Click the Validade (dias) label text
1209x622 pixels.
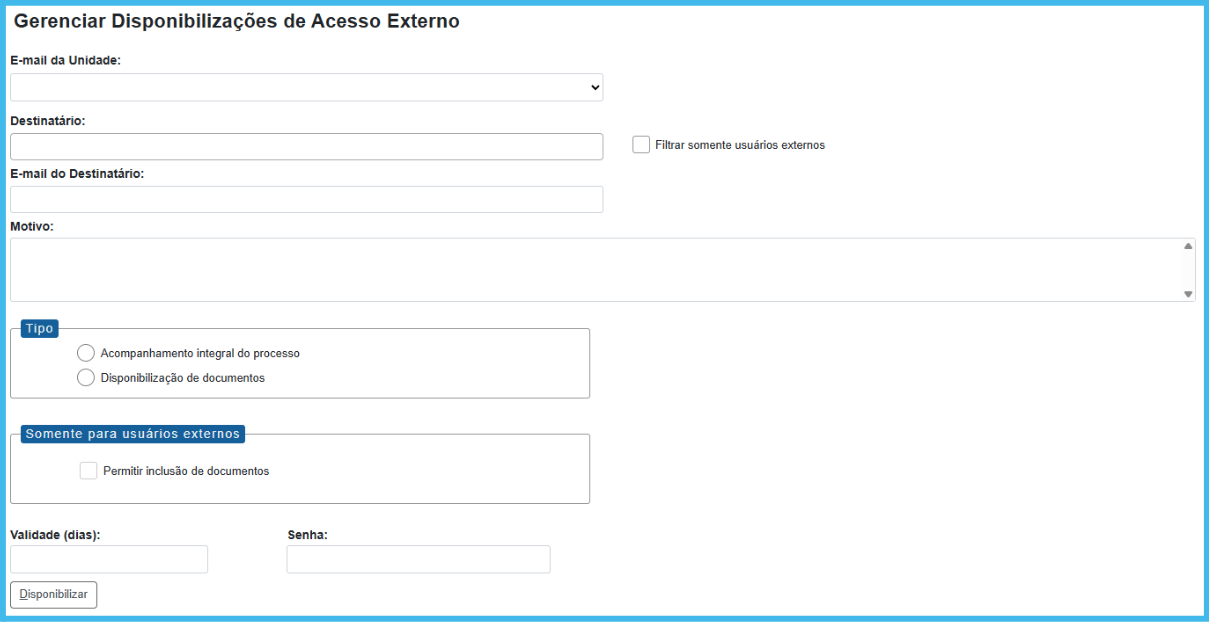tap(55, 535)
